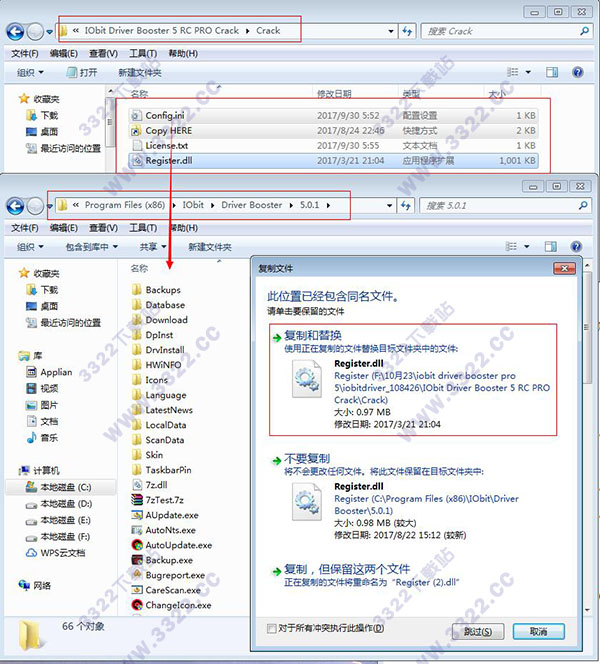Close the 复制文件 dialog
The image size is (600, 664).
point(564,268)
